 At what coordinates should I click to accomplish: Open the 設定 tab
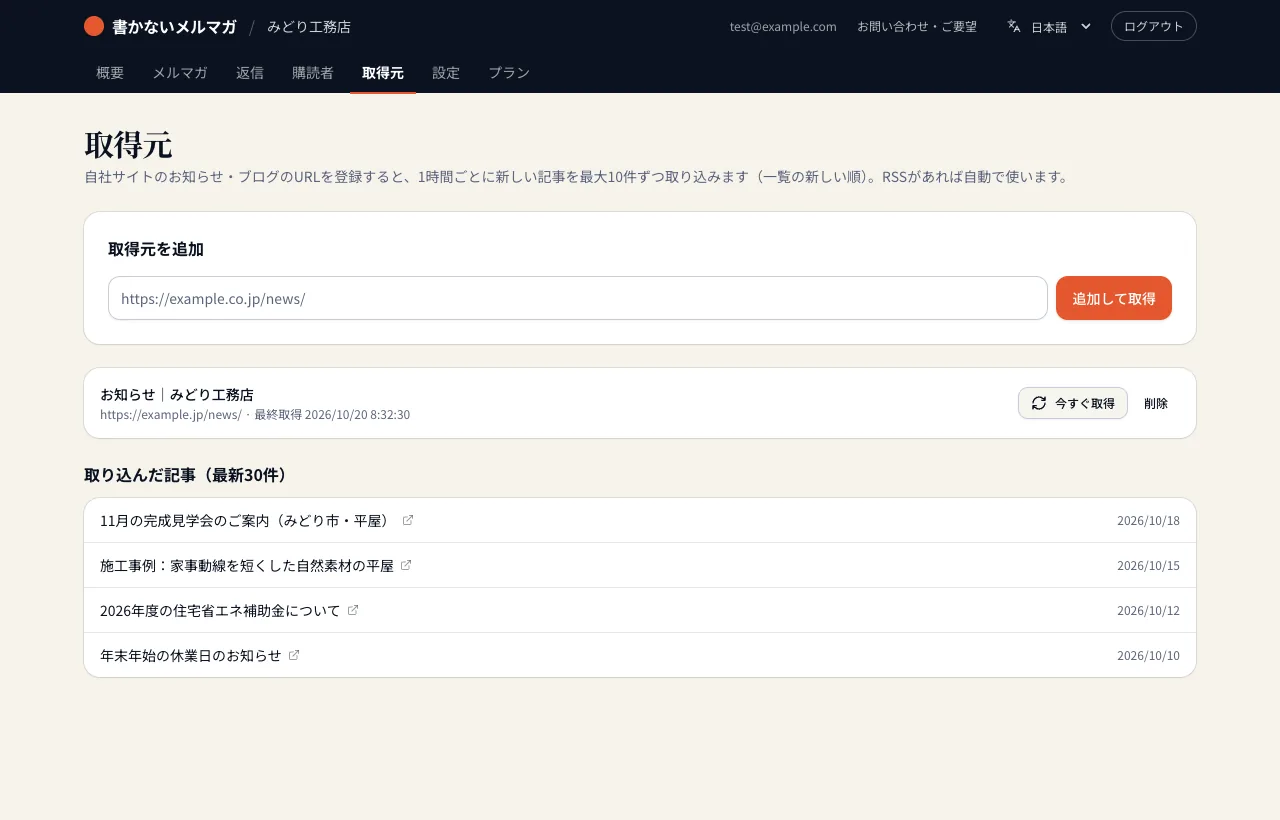coord(446,73)
